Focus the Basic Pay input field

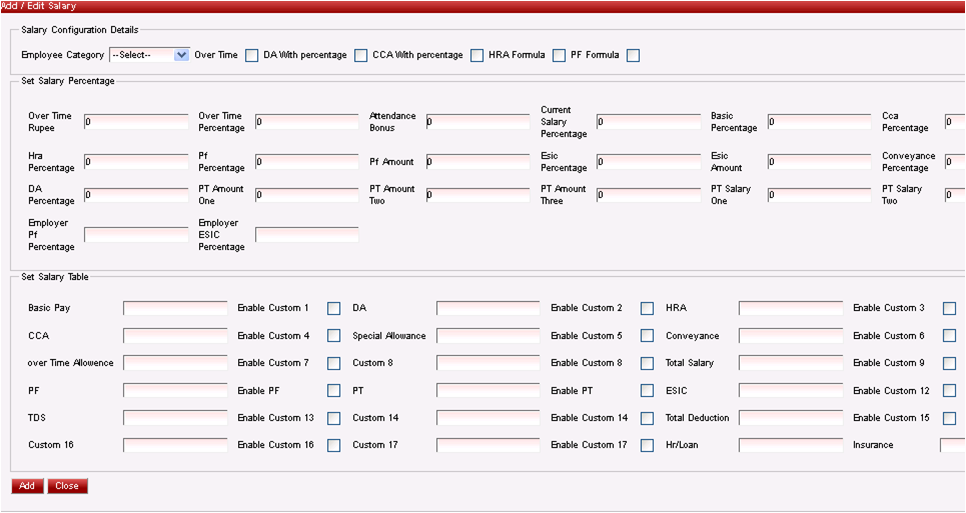175,308
